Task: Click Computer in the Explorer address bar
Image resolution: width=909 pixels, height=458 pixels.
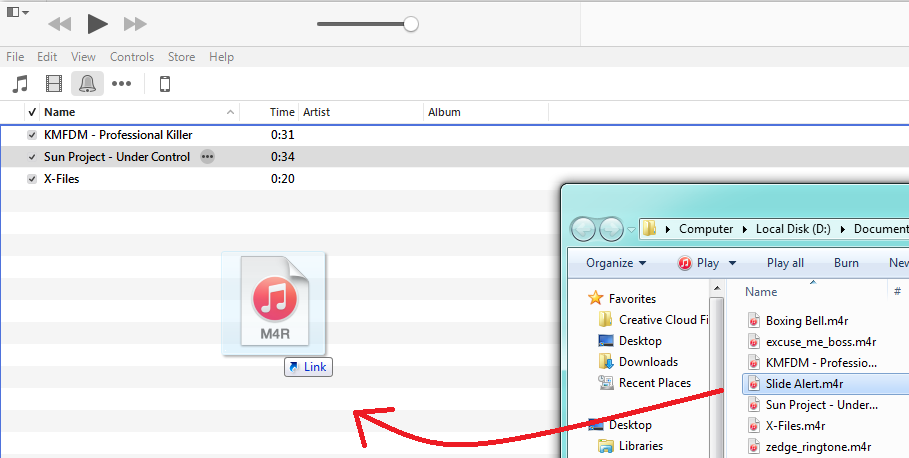Action: 706,229
